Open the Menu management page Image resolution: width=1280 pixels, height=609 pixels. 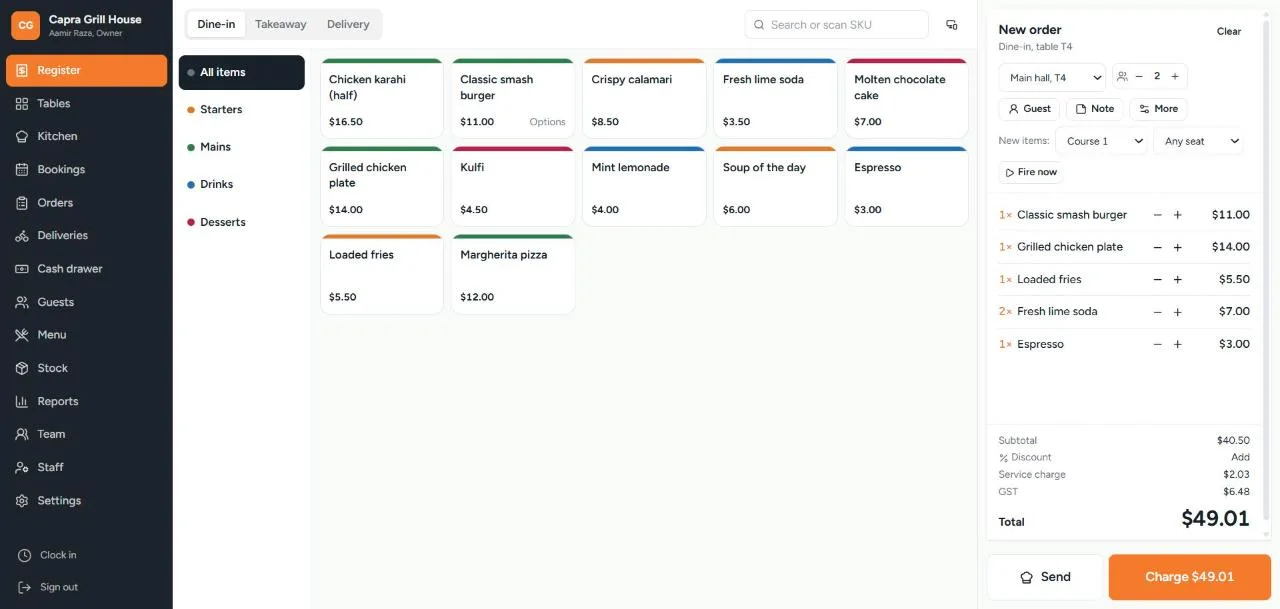pos(86,334)
